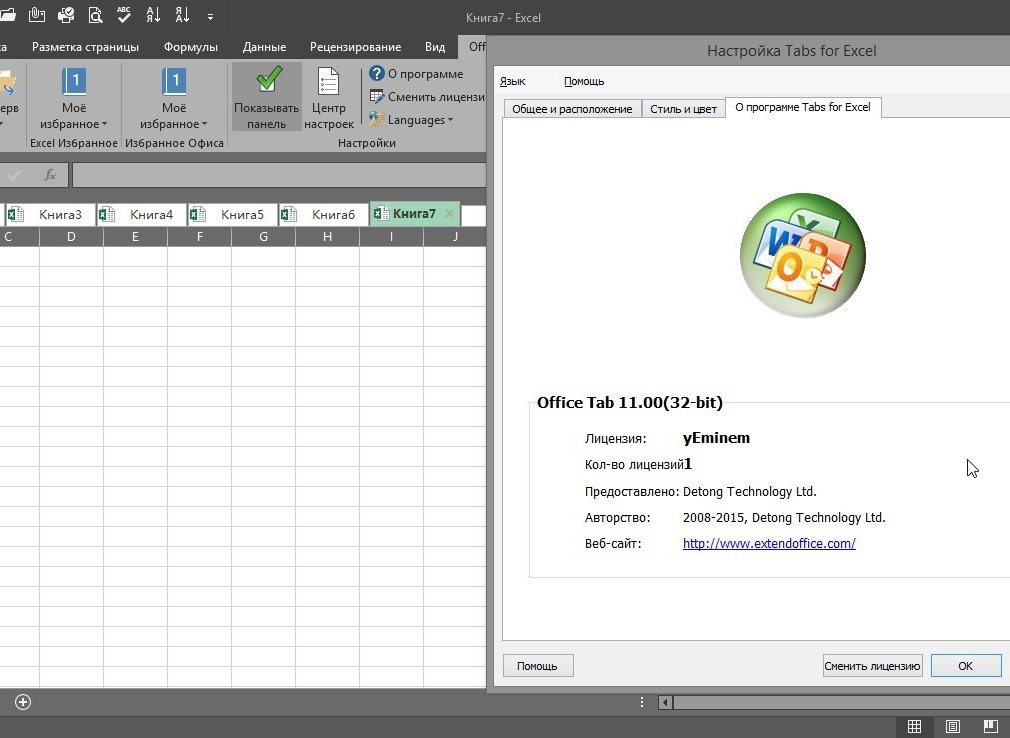Toggle the Показывать панель button
Screen dimensions: 1010x738
(x=266, y=97)
